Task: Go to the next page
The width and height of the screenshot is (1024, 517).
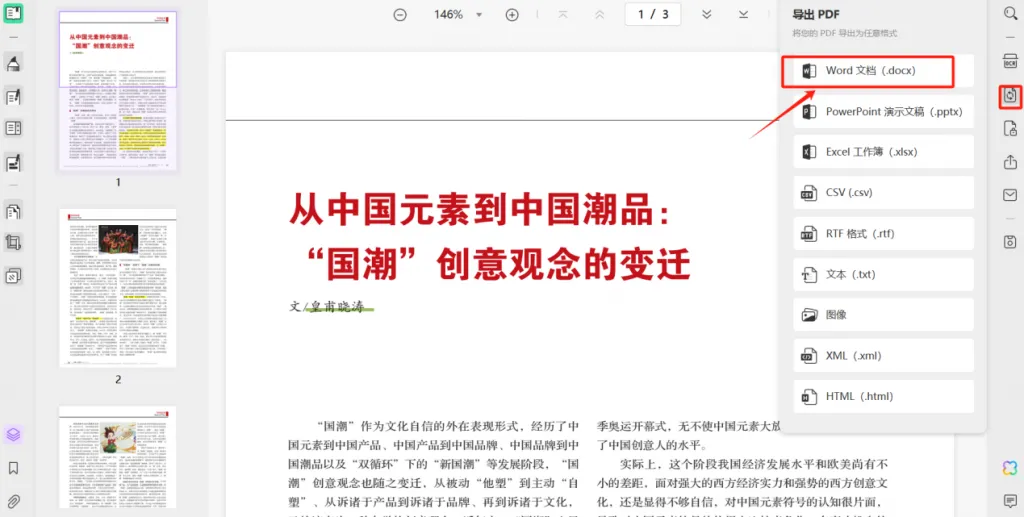Action: coord(707,14)
